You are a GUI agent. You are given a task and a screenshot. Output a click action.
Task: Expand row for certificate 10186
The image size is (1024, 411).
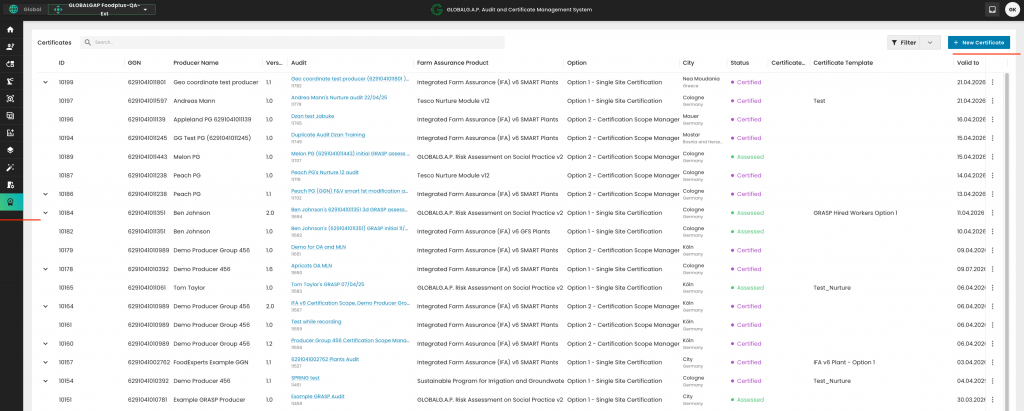click(x=45, y=194)
